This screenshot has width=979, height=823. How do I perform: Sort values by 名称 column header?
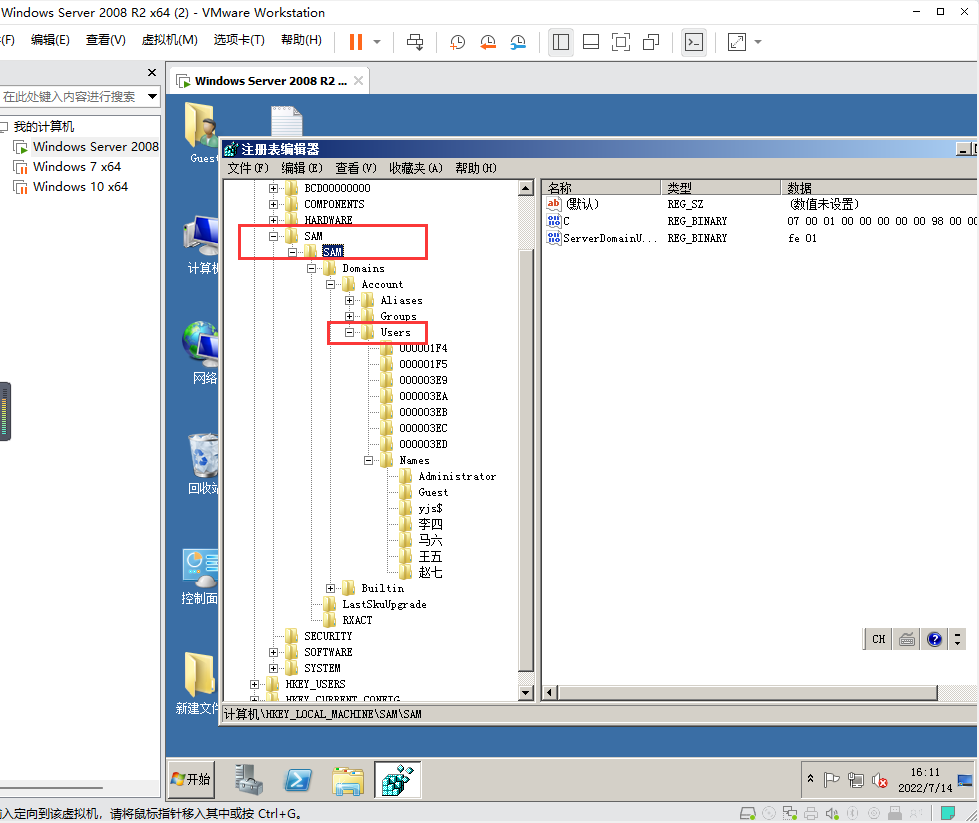(601, 188)
